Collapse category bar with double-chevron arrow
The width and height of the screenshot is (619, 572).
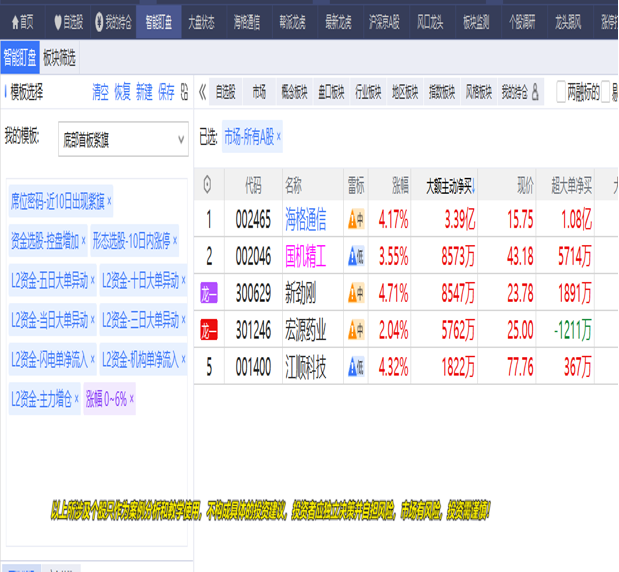pos(202,93)
